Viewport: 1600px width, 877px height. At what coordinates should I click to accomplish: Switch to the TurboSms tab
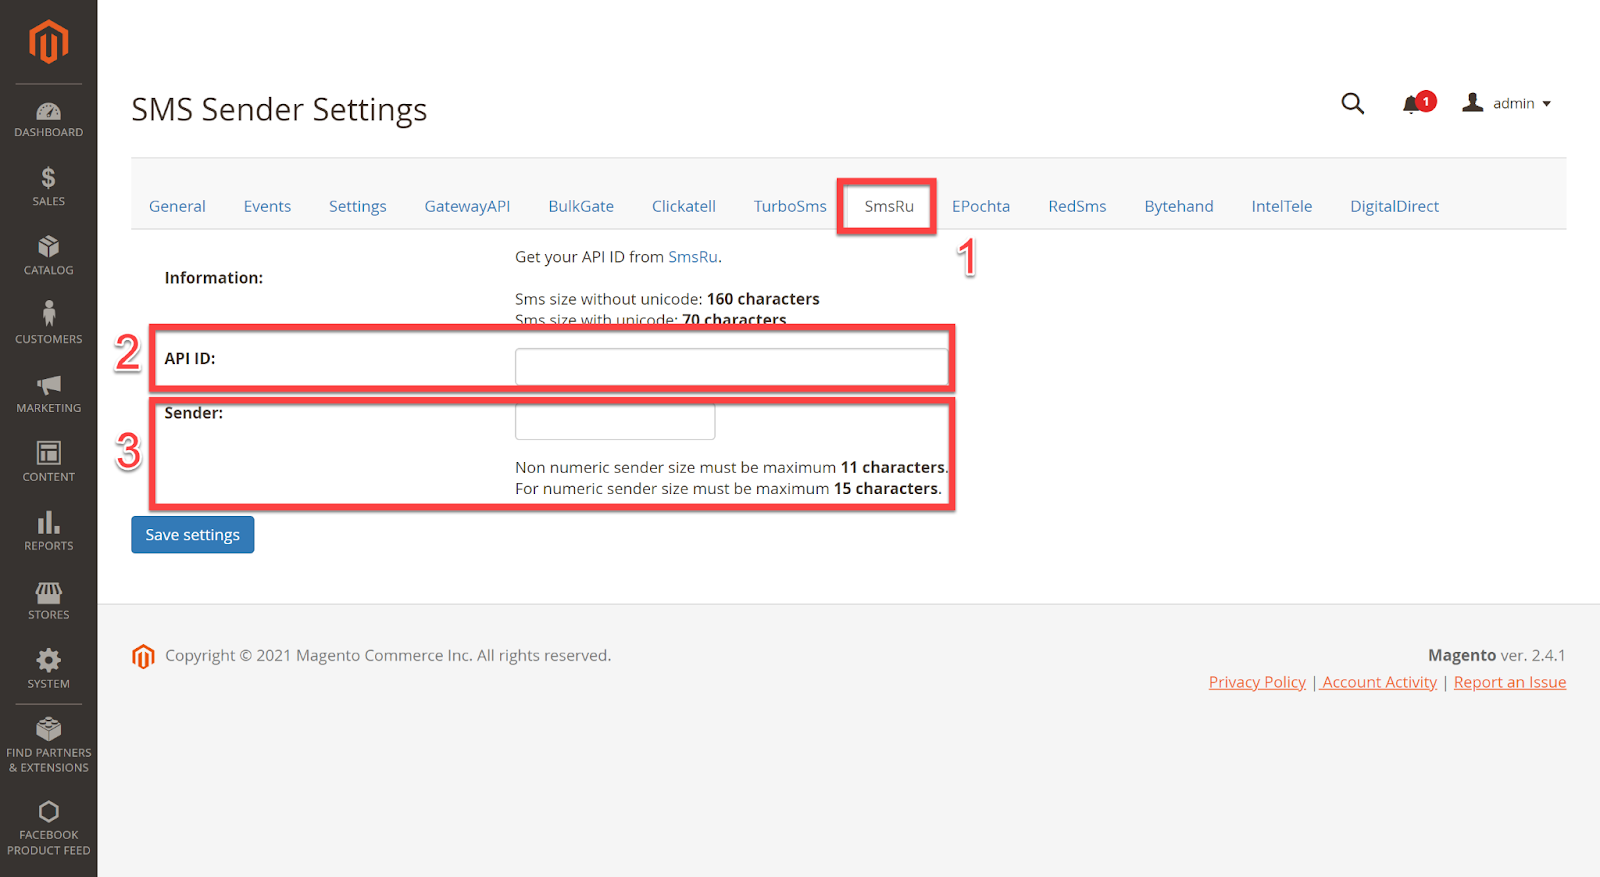tap(790, 206)
